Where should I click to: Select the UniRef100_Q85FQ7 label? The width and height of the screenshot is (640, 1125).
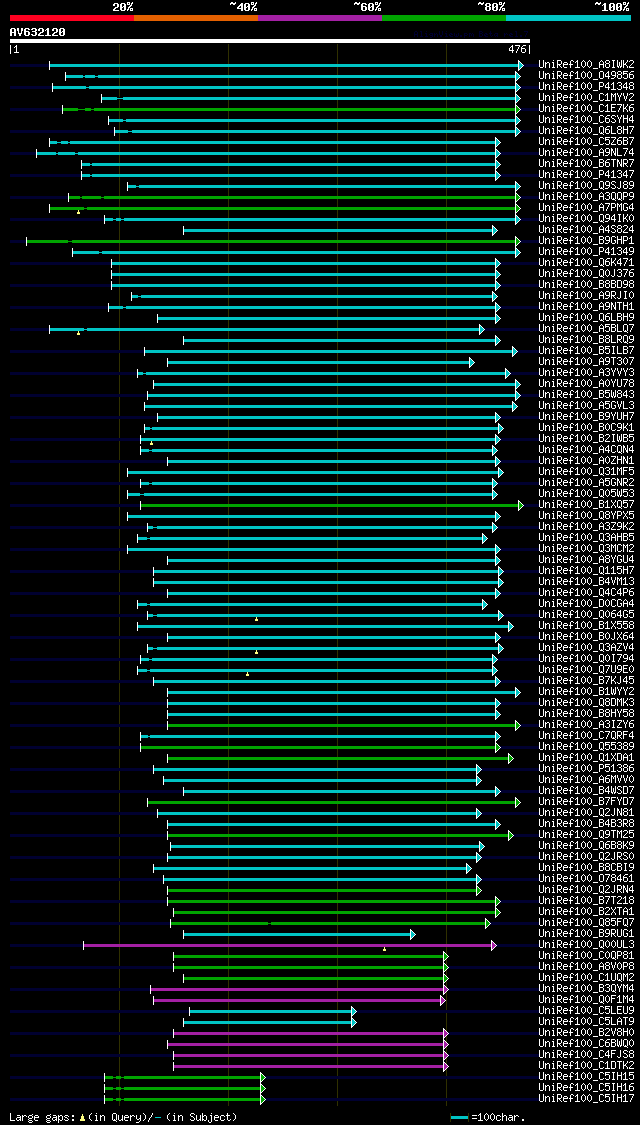pos(586,923)
